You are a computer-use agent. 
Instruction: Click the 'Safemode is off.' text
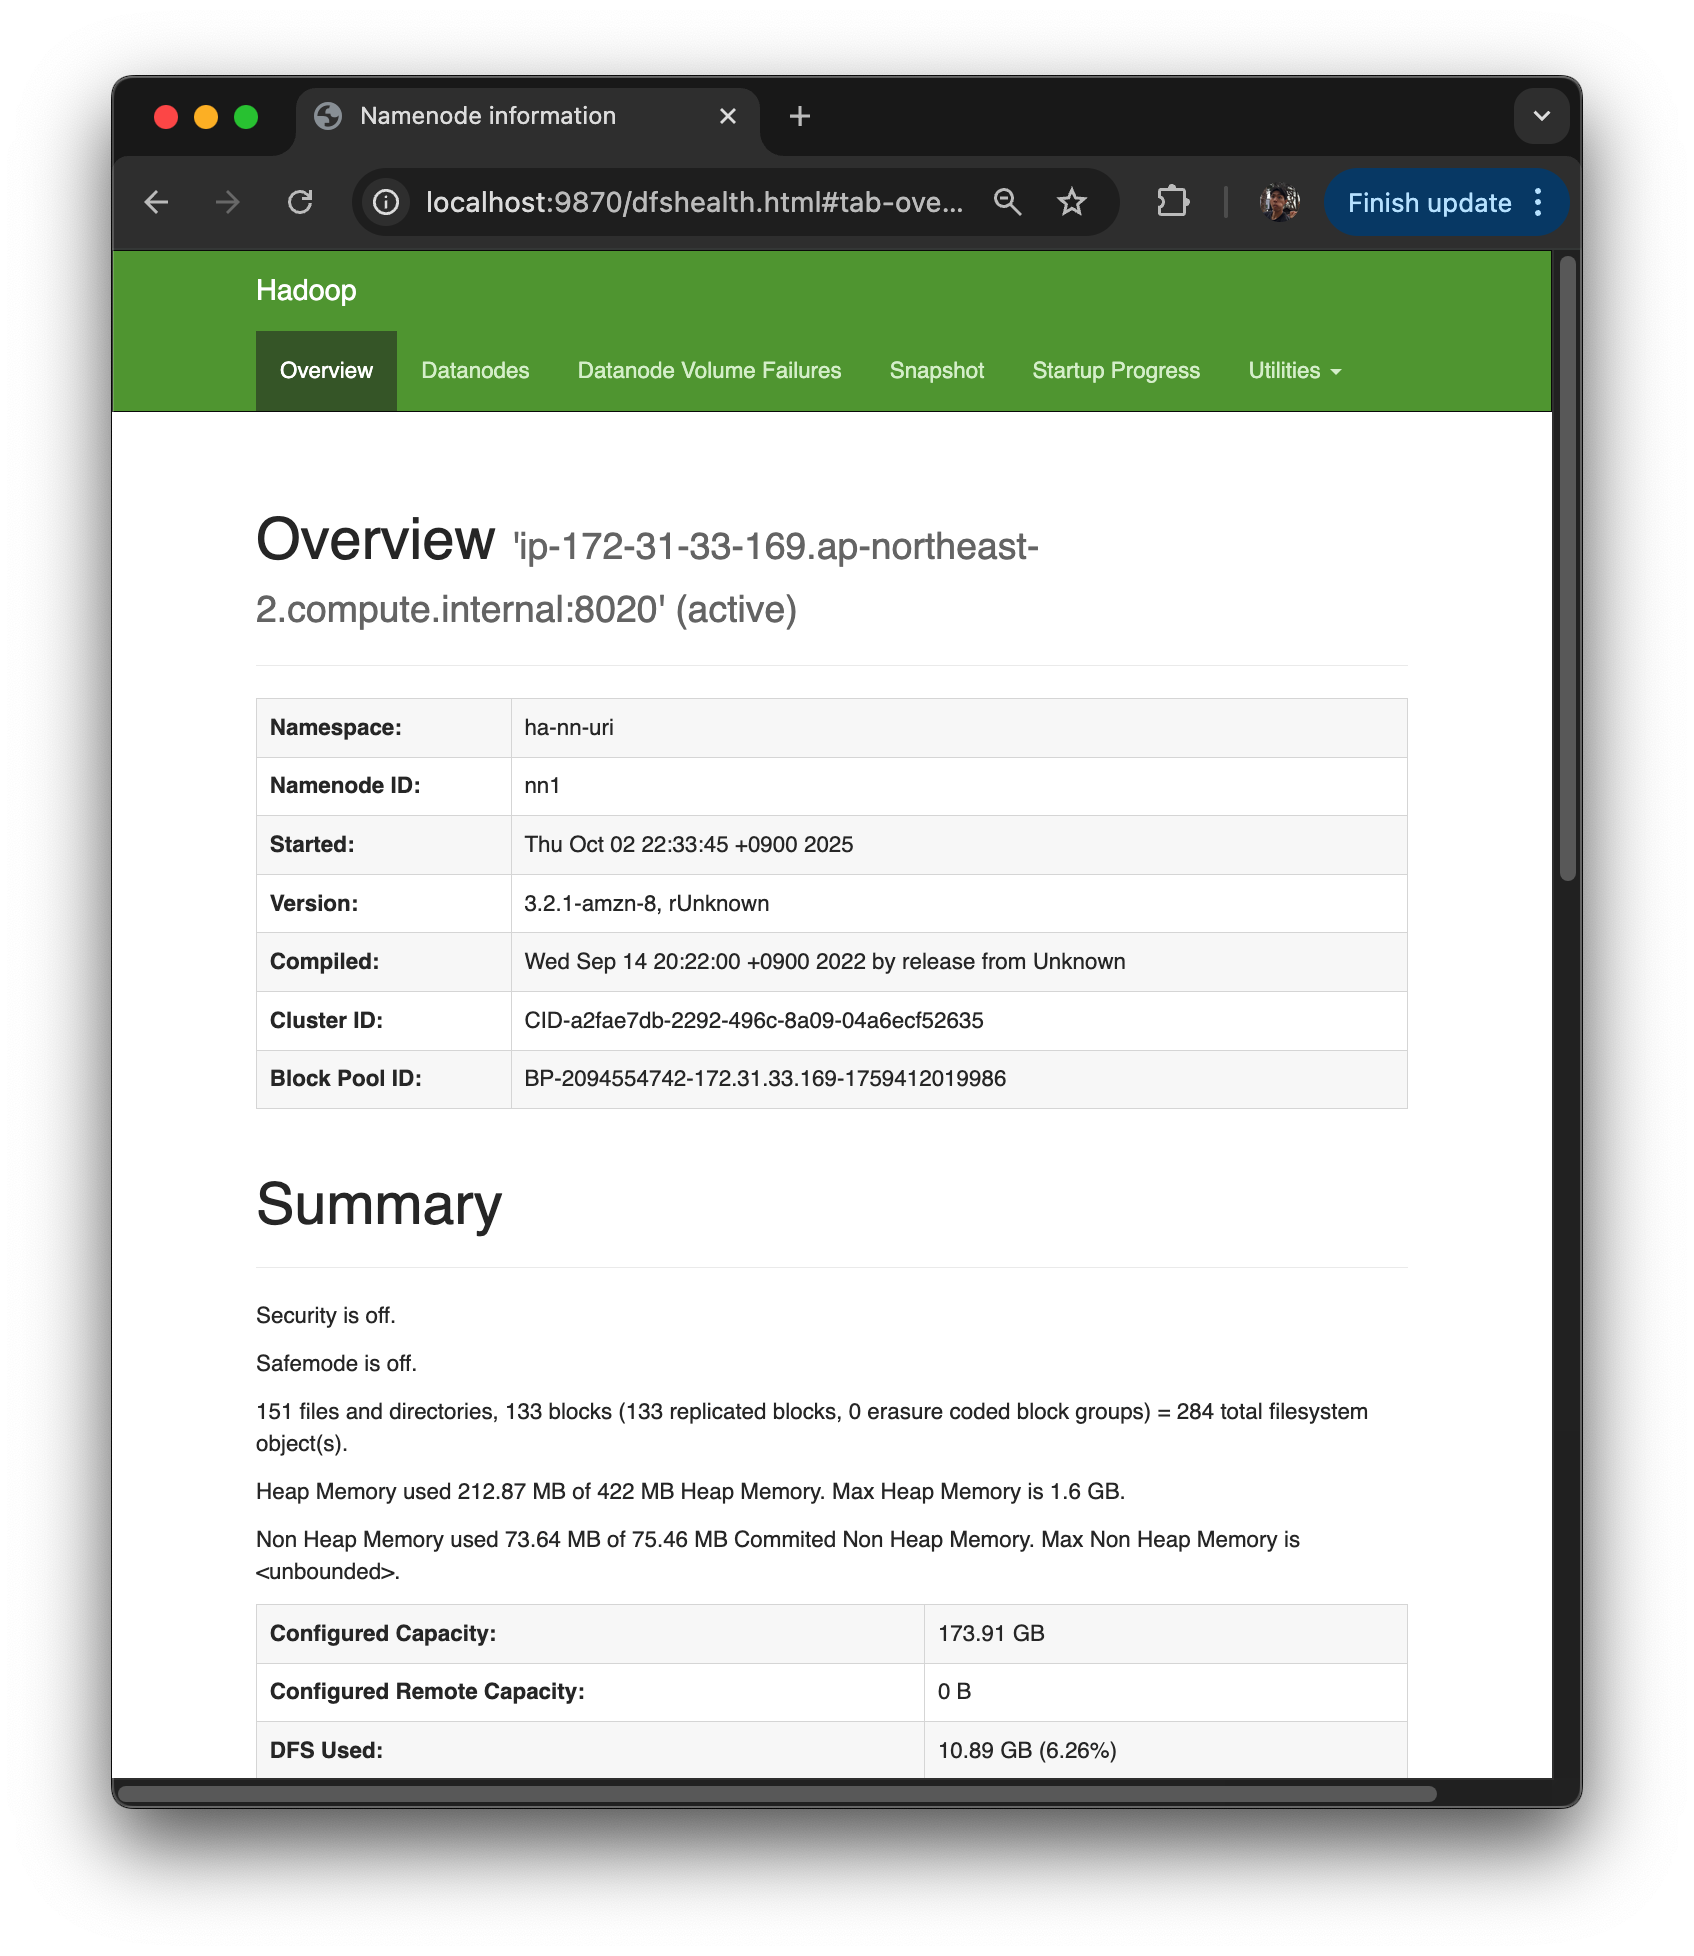click(336, 1364)
